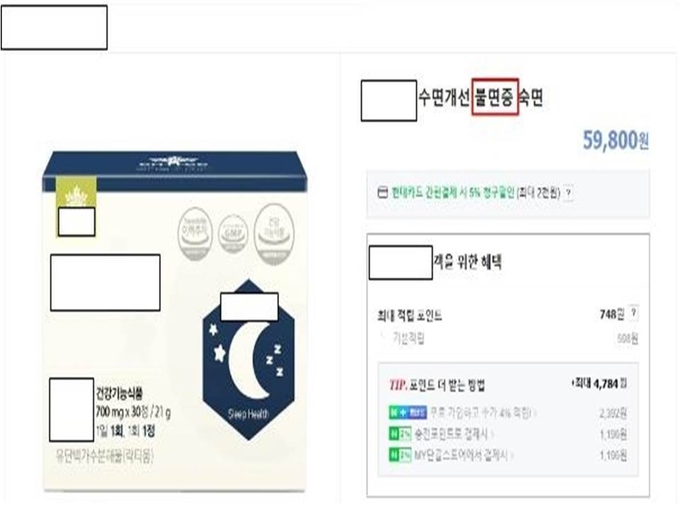Click the question mark beside 748원 points
This screenshot has width=680, height=510.
[x=634, y=313]
